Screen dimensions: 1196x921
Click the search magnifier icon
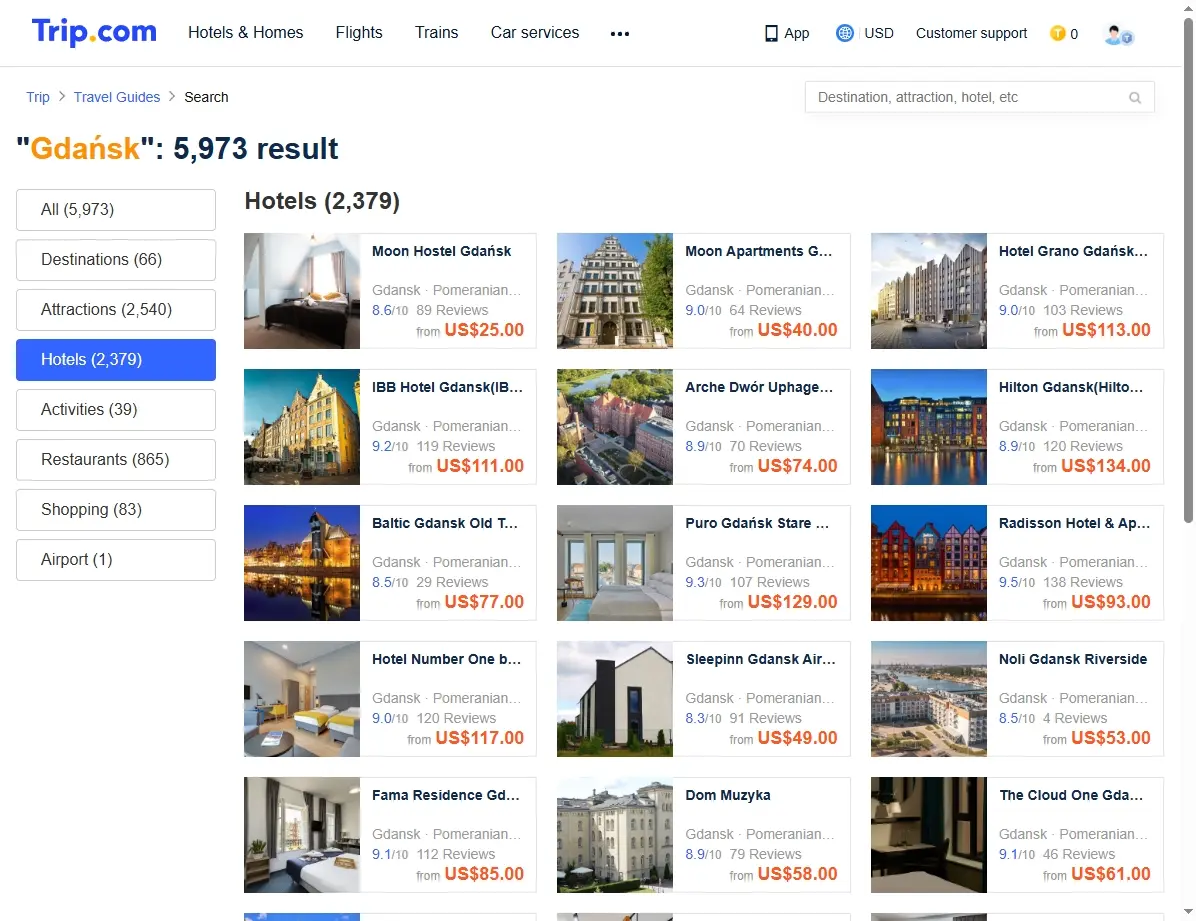tap(1135, 98)
